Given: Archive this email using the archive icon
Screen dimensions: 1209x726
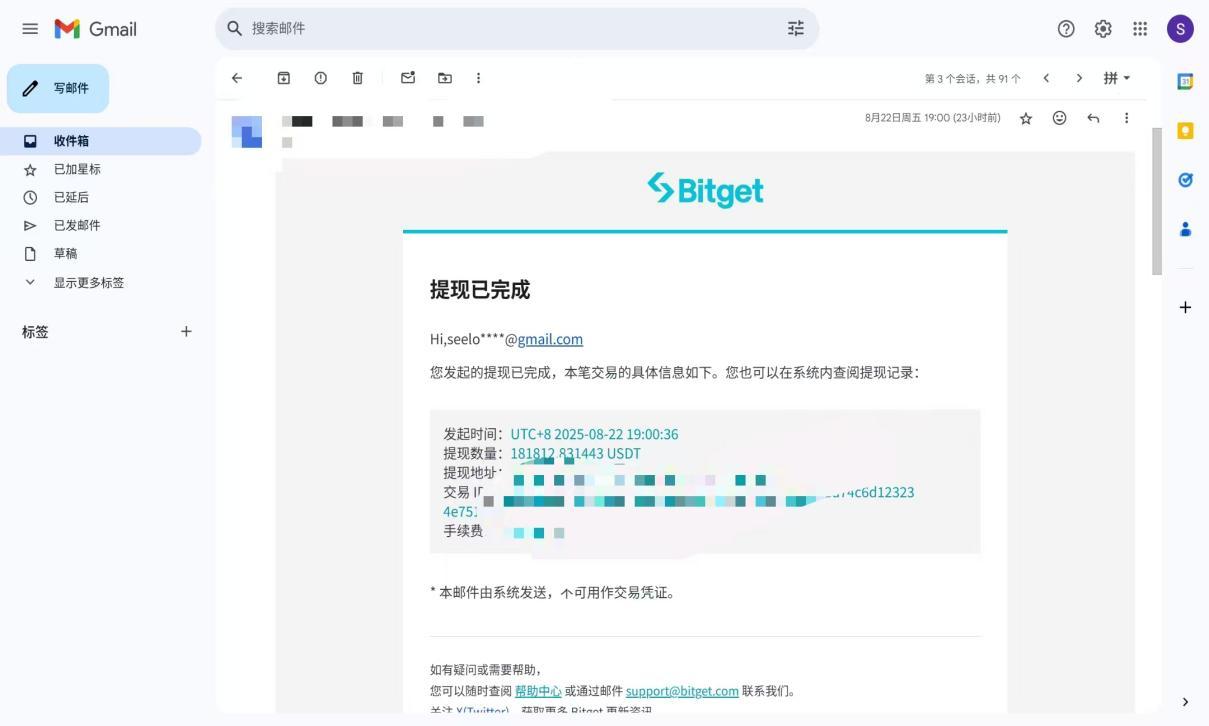Looking at the screenshot, I should click(x=284, y=78).
